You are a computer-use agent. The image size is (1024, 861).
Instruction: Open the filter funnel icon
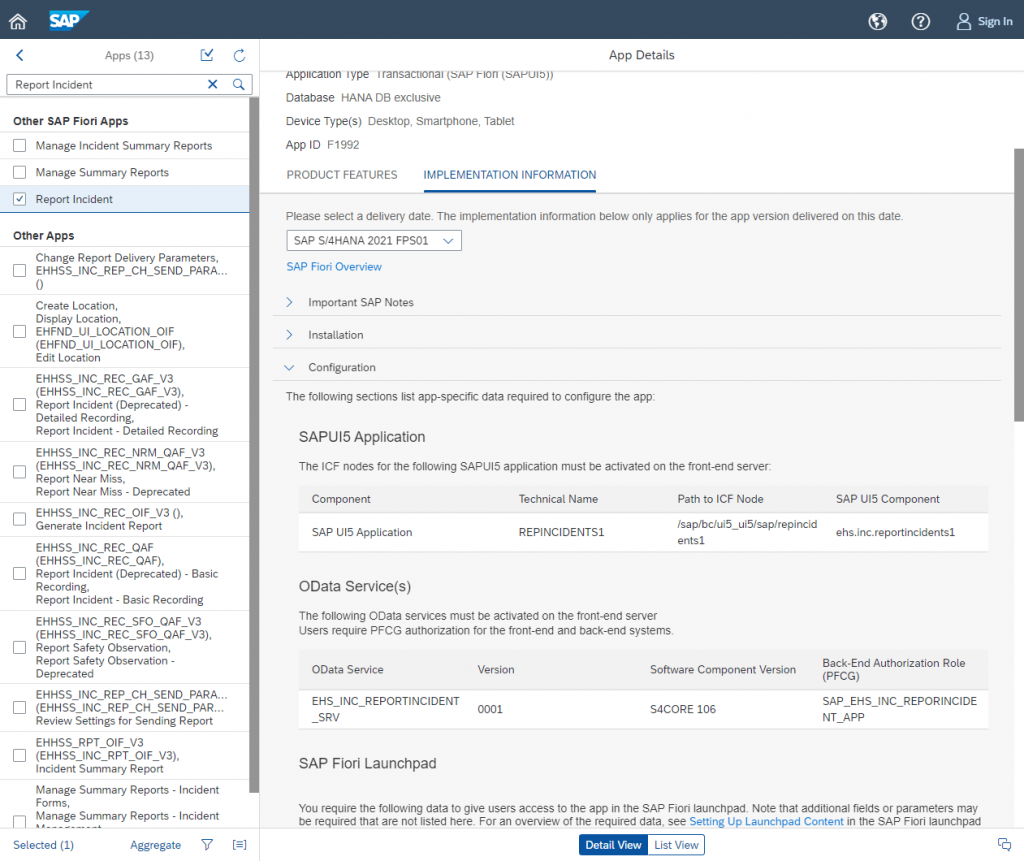207,845
